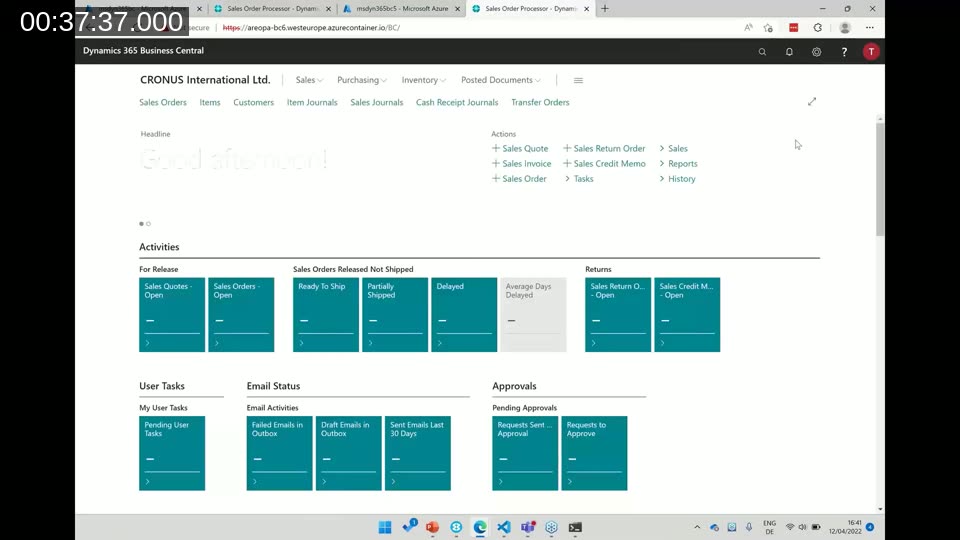Screen dimensions: 960x540
Task: Open the user account avatar T
Action: (x=871, y=51)
